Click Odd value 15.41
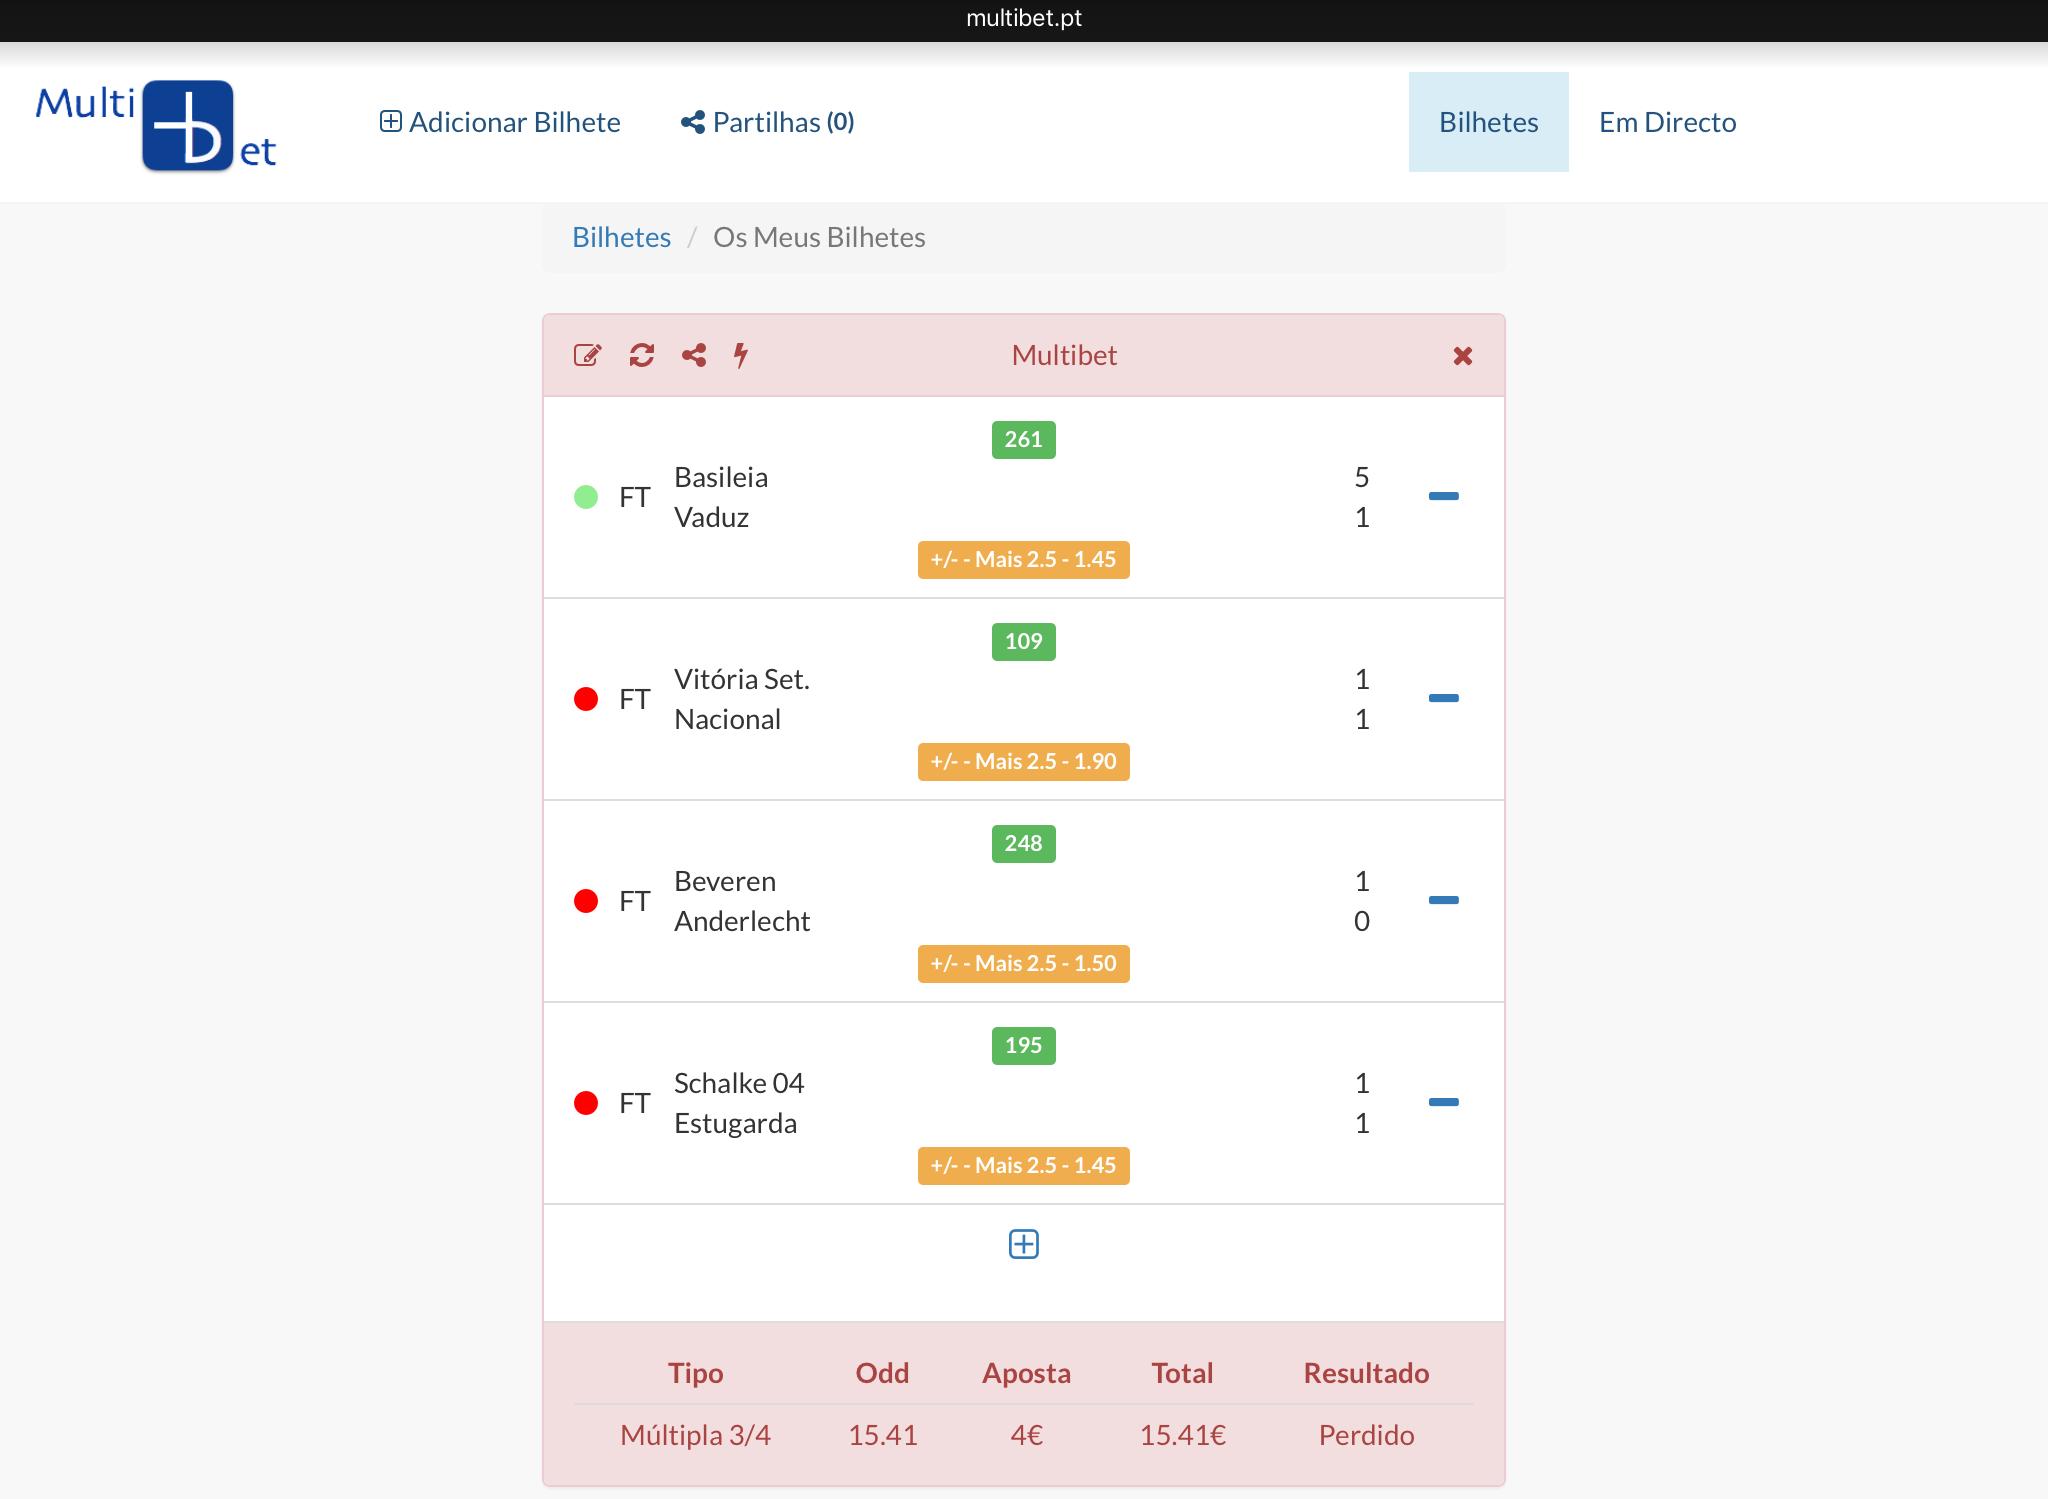Viewport: 2048px width, 1499px height. 883,1435
